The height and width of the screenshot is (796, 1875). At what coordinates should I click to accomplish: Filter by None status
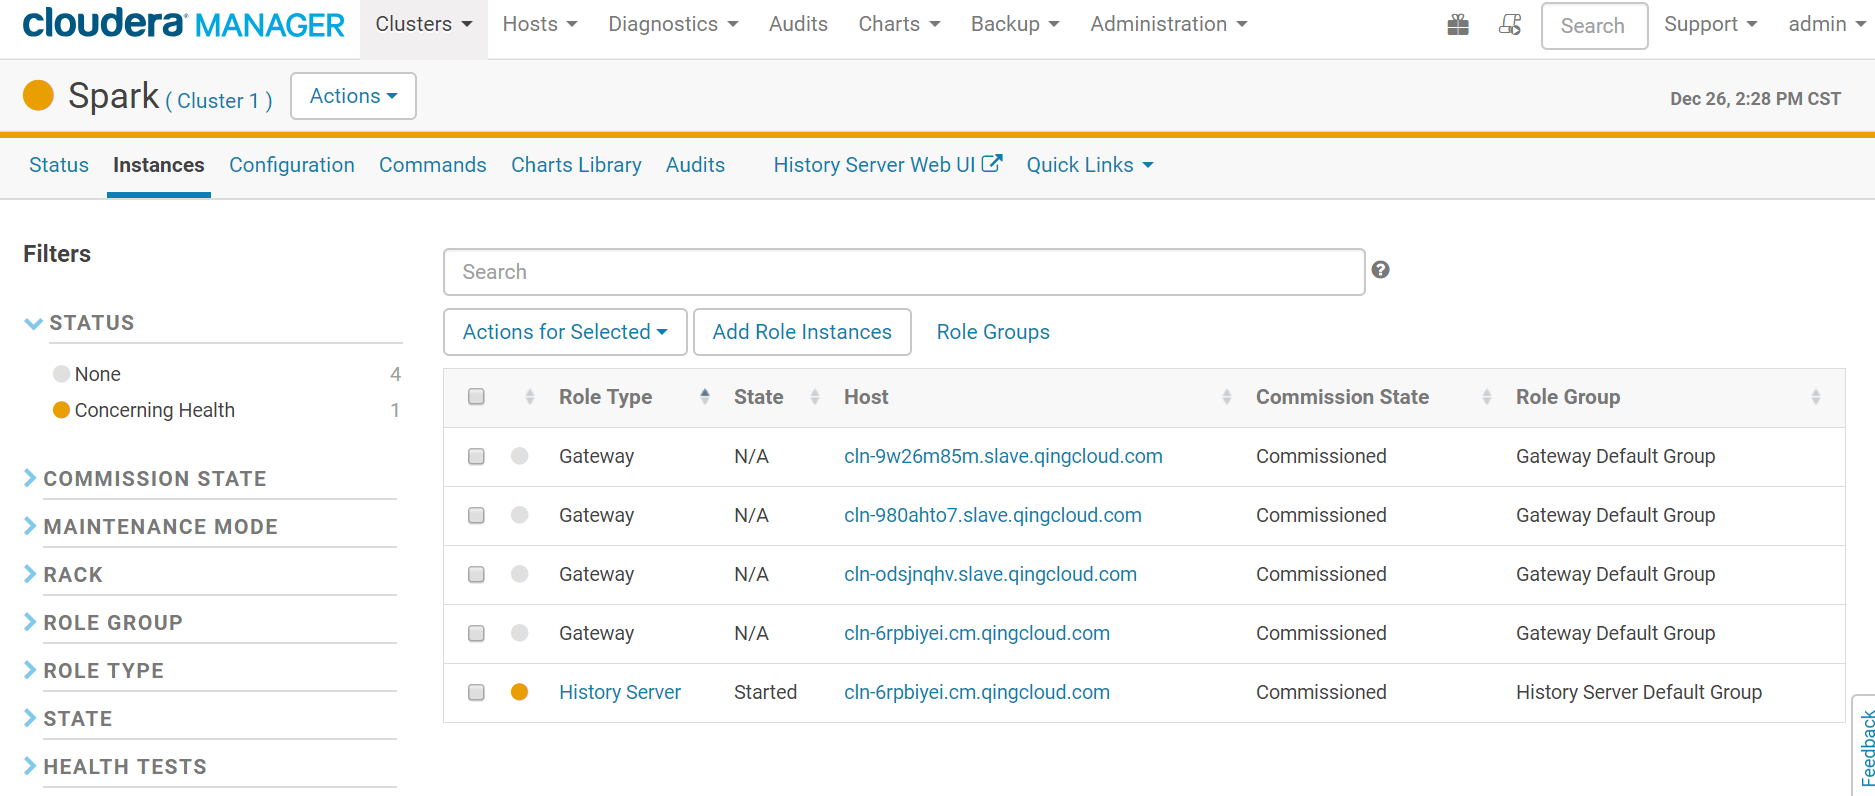click(x=98, y=374)
